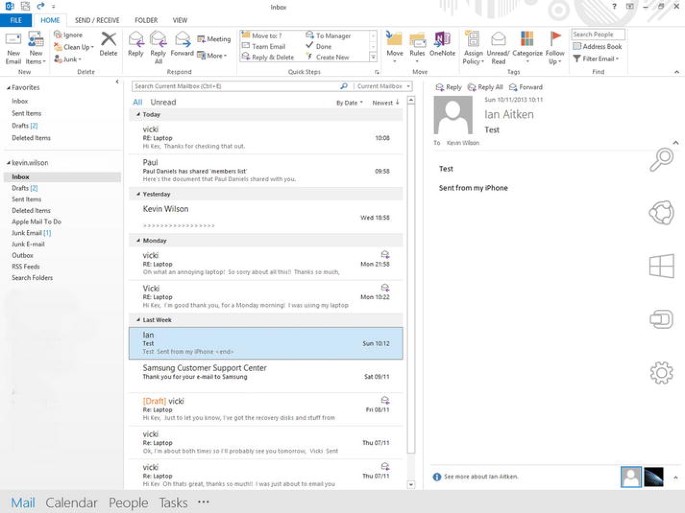685x513 pixels.
Task: Click the Forward ribbon icon
Action: tap(183, 40)
